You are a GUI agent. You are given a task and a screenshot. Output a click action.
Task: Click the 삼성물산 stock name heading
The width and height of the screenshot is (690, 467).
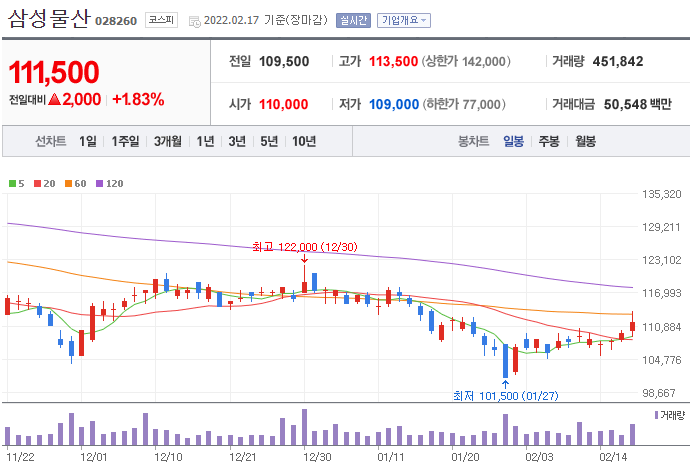(49, 19)
